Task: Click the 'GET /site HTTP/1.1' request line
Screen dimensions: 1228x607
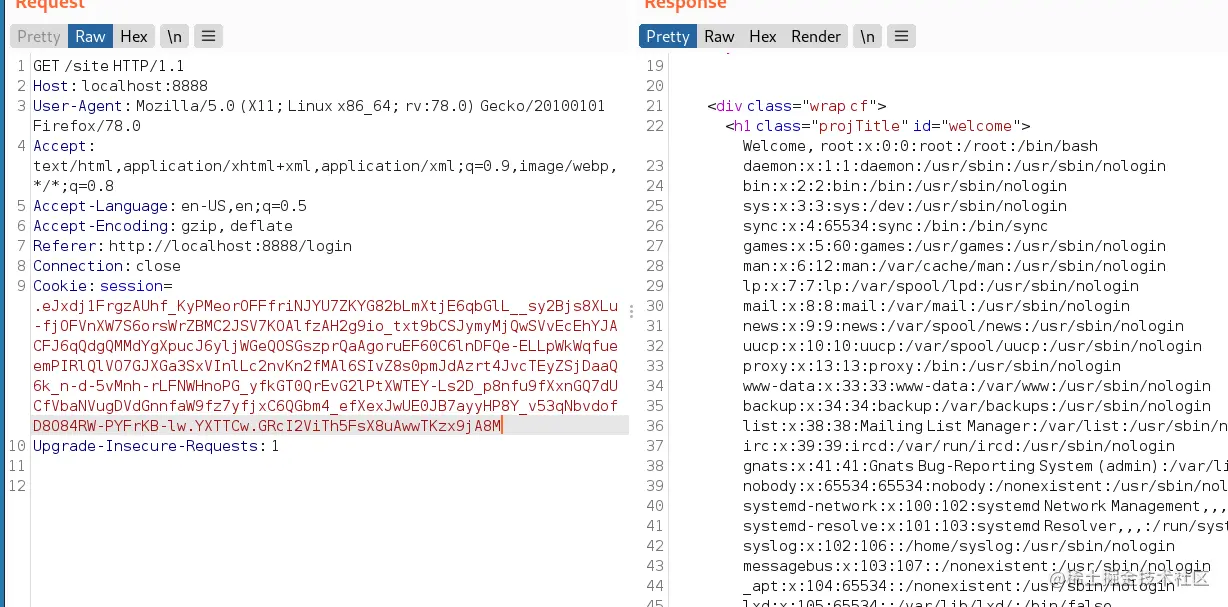Action: (109, 66)
